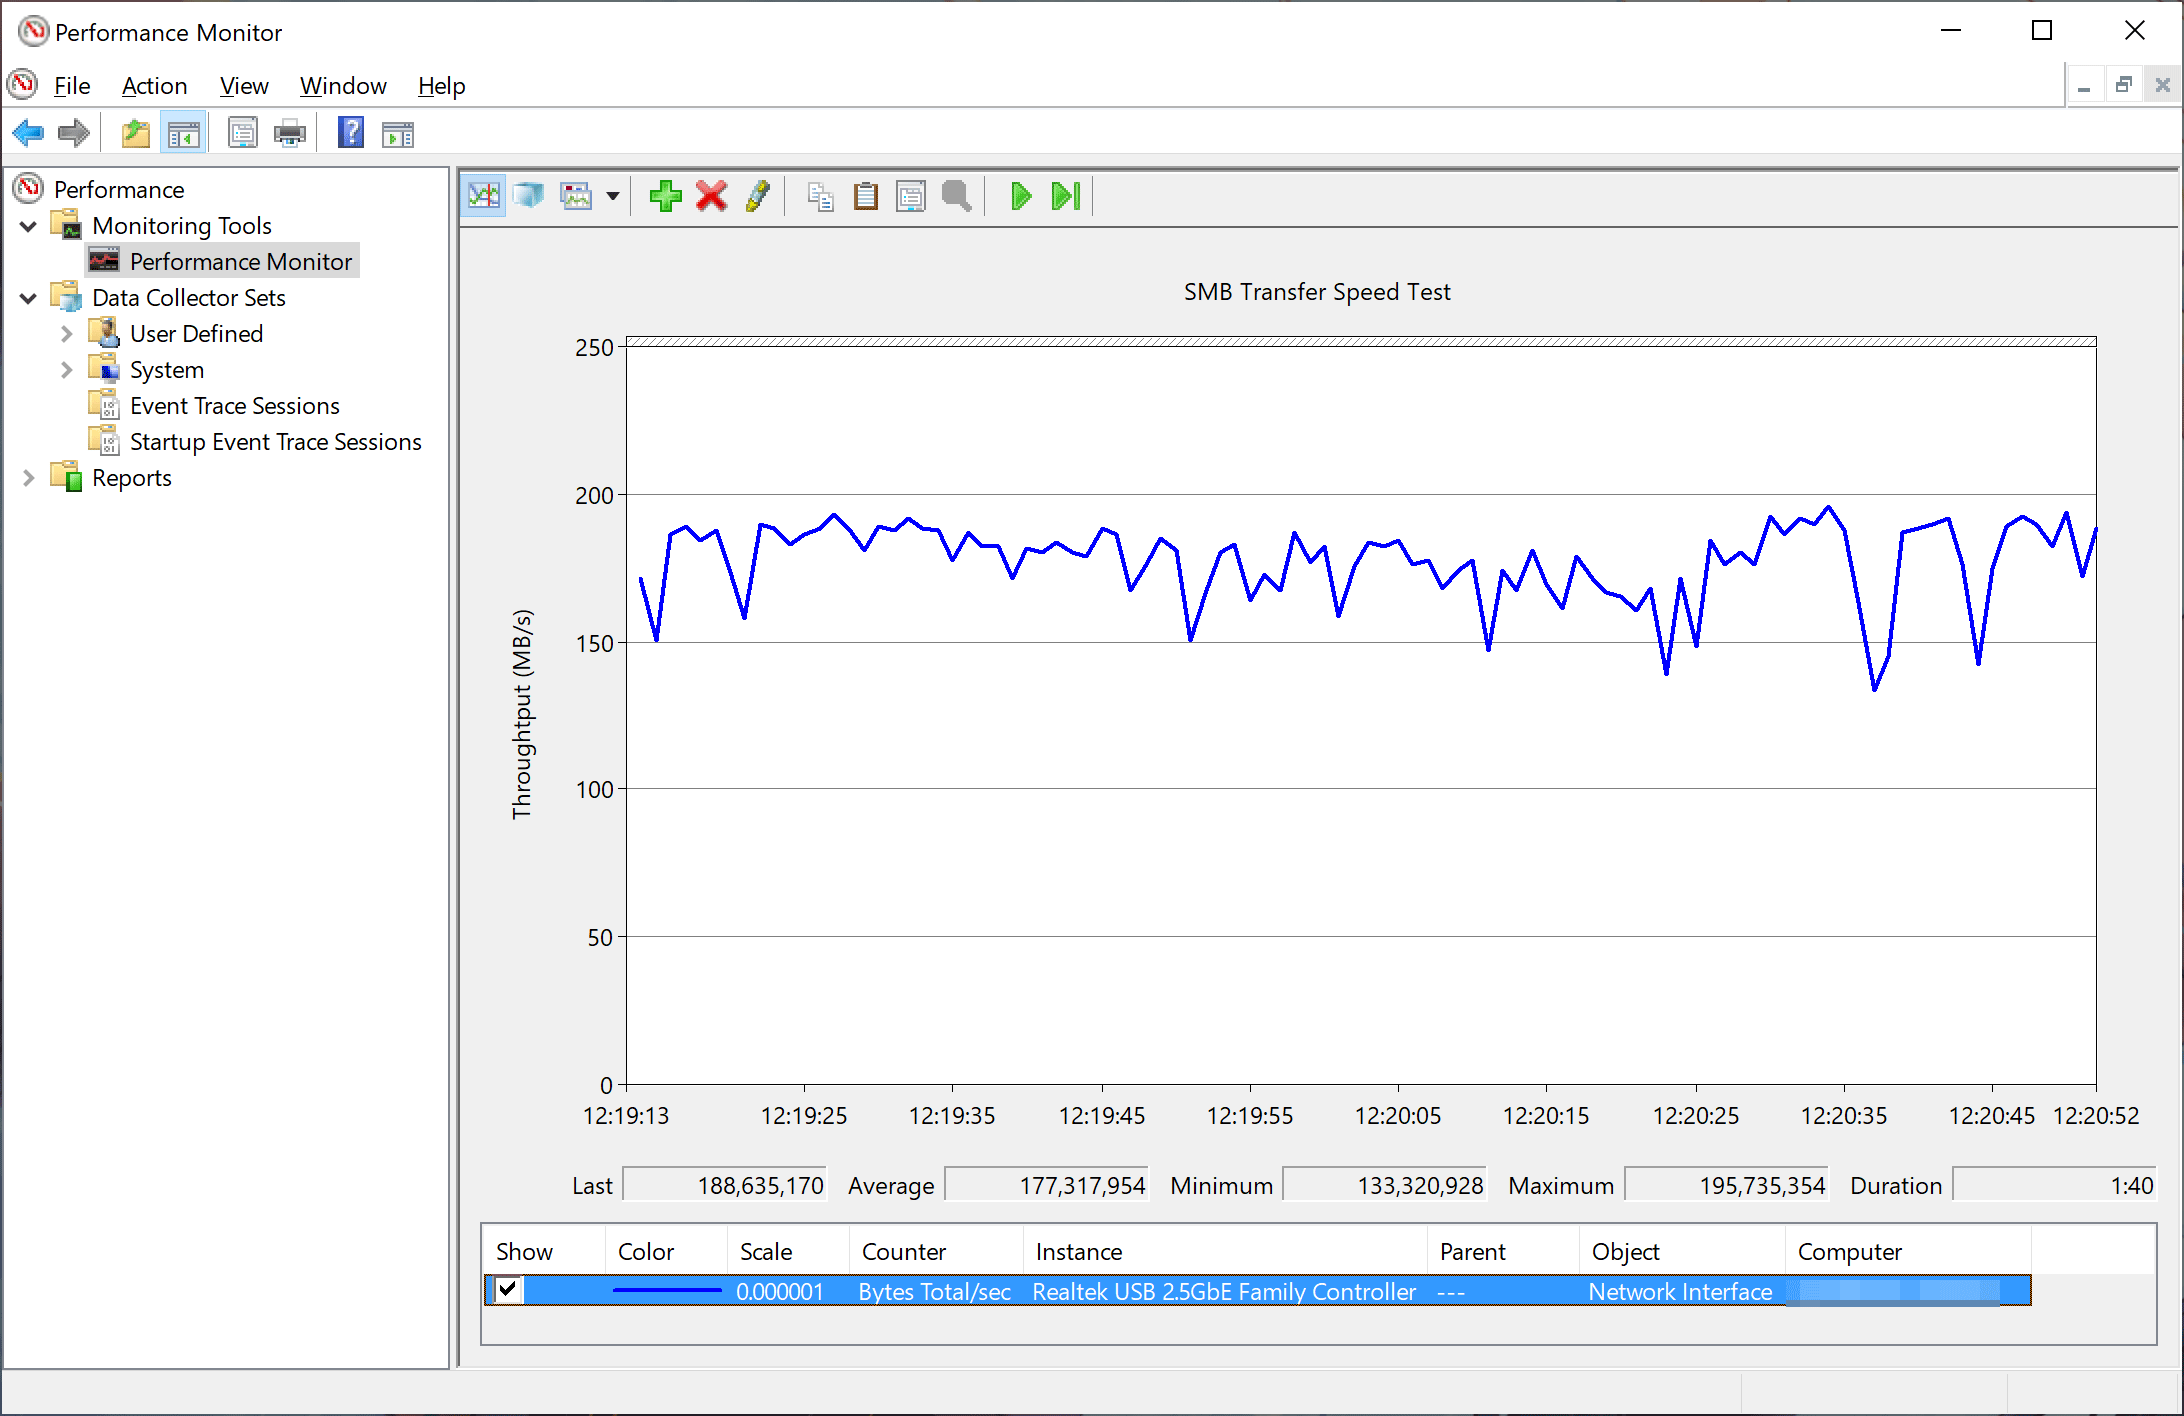Viewport: 2184px width, 1416px height.
Task: Click the Paste Counter List clipboard icon
Action: (x=866, y=196)
